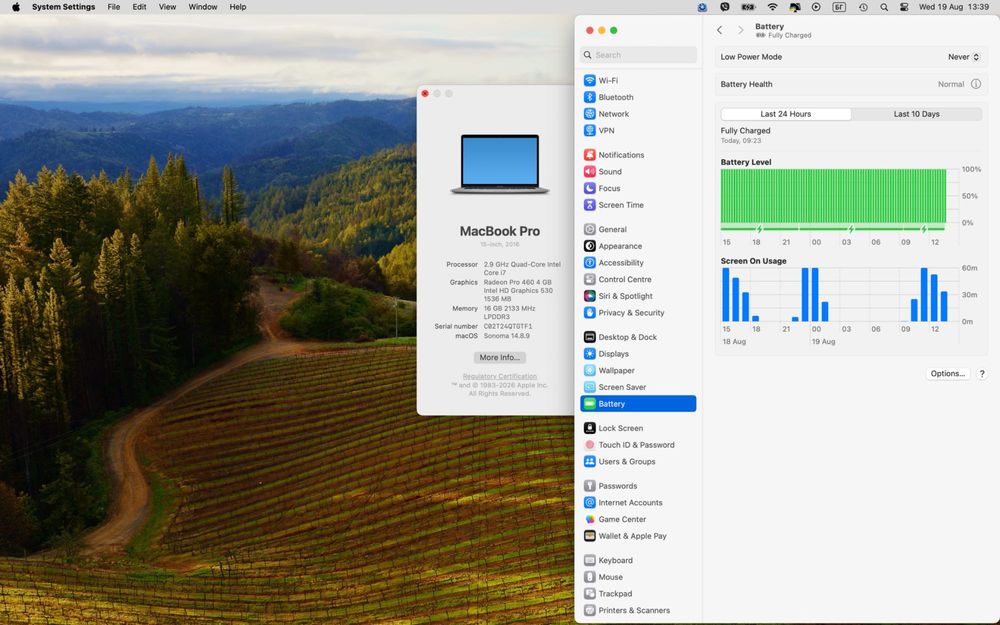Viewport: 1000px width, 625px height.
Task: Select Printers & Scanners settings
Action: [x=638, y=610]
